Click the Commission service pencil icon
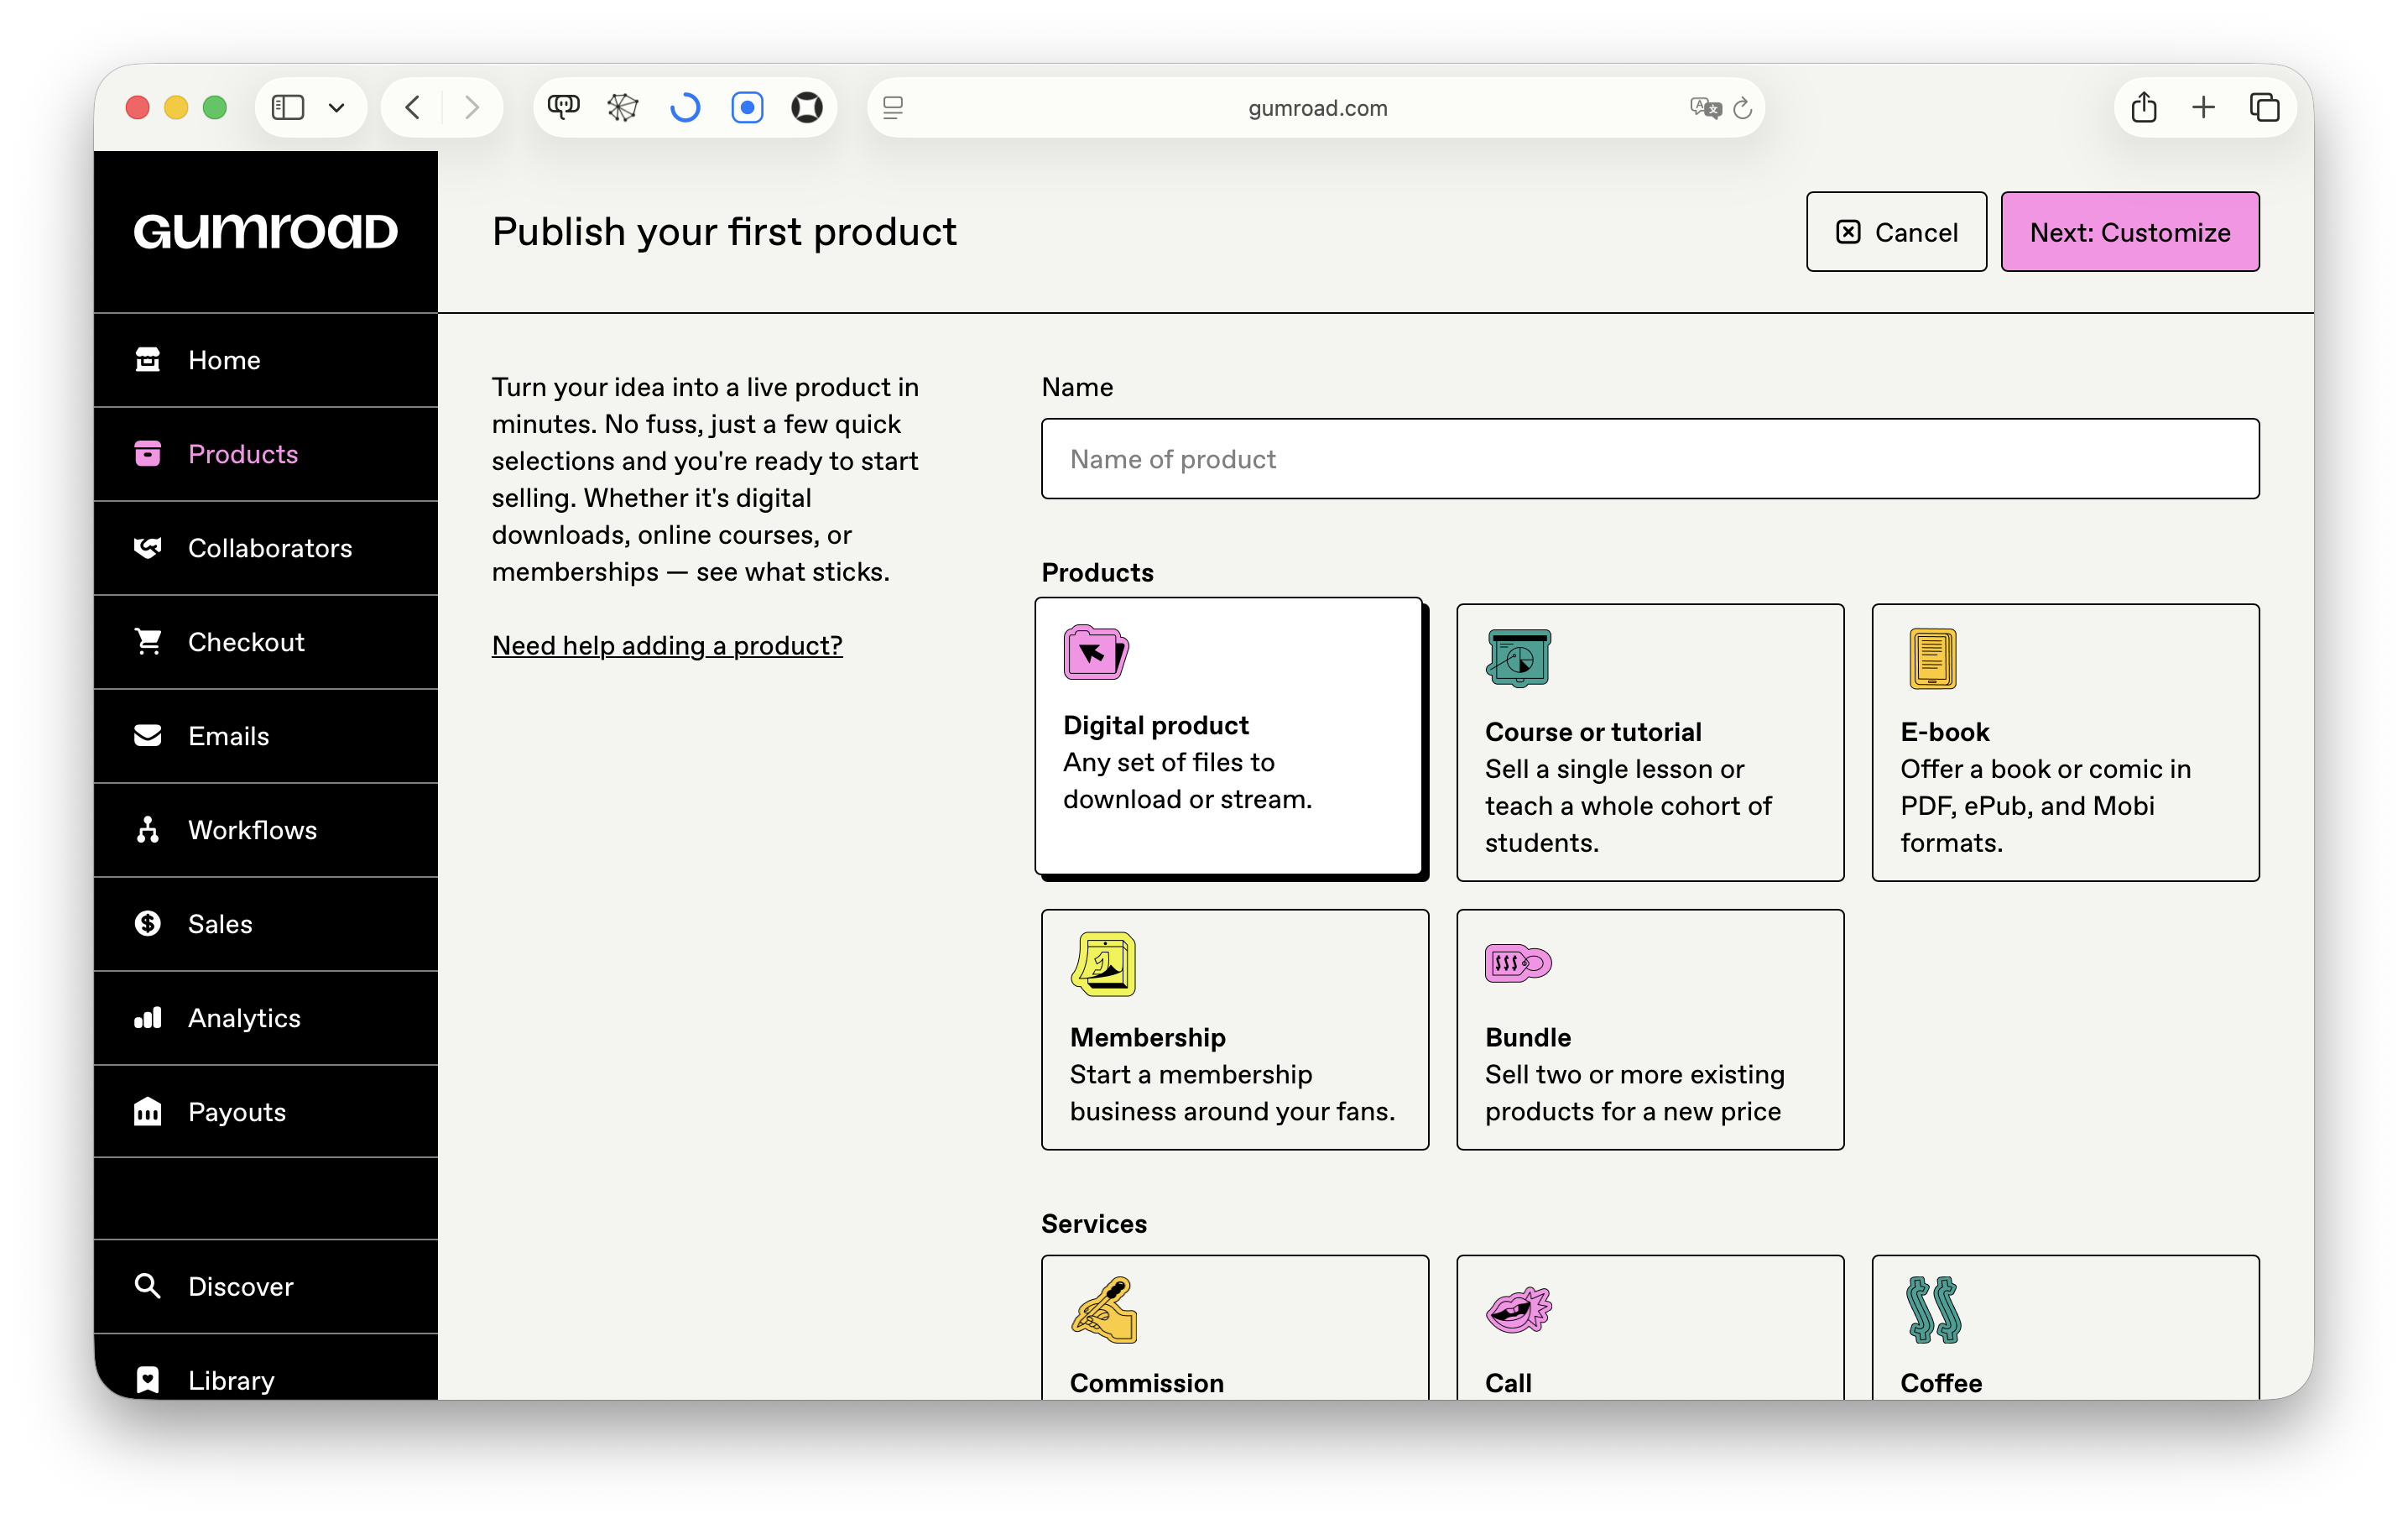 click(x=1104, y=1309)
